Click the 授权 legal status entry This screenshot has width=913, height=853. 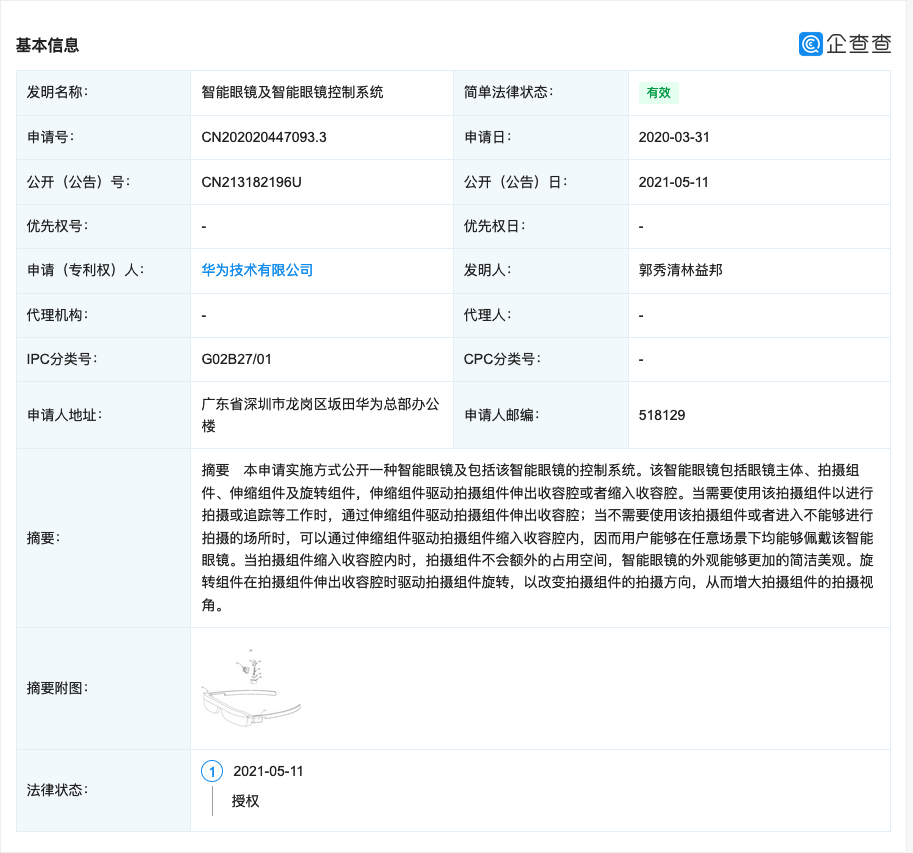245,801
